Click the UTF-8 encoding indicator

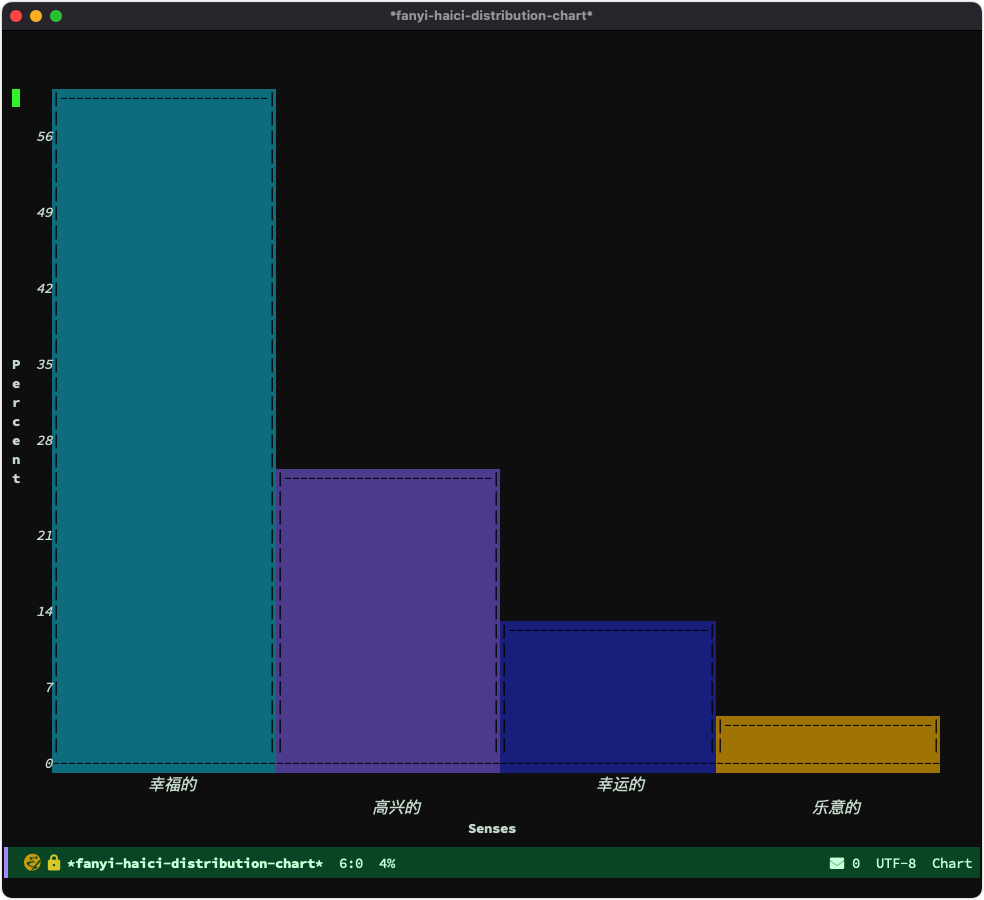point(896,864)
